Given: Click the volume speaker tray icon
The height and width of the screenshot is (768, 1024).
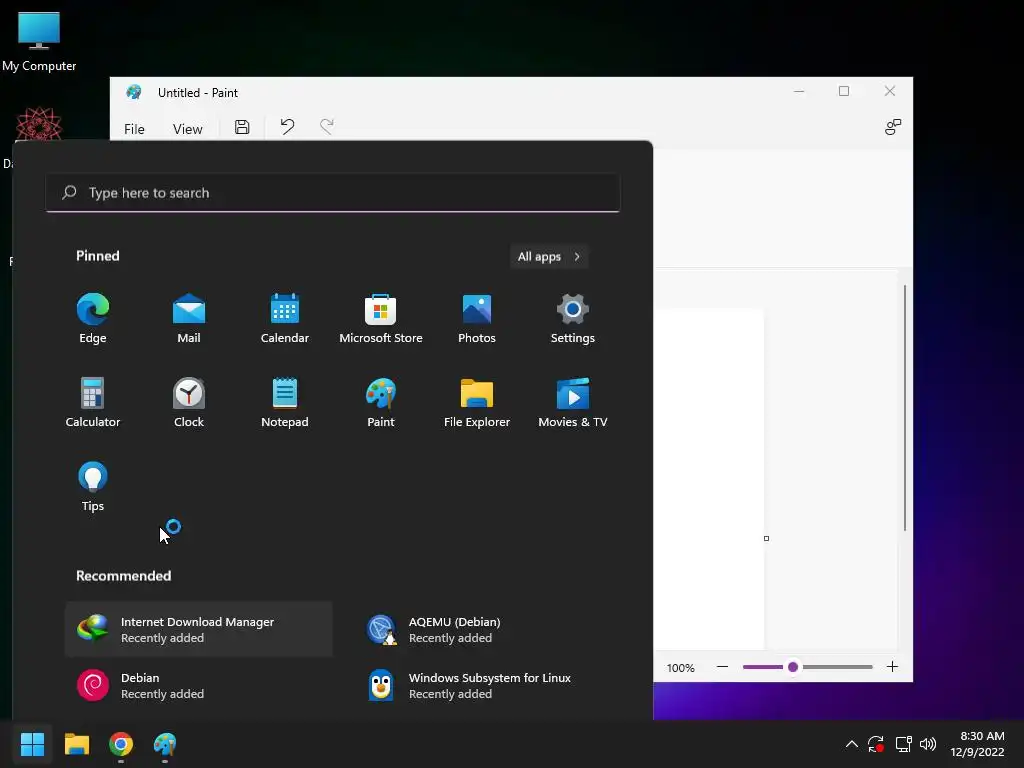Looking at the screenshot, I should (928, 744).
